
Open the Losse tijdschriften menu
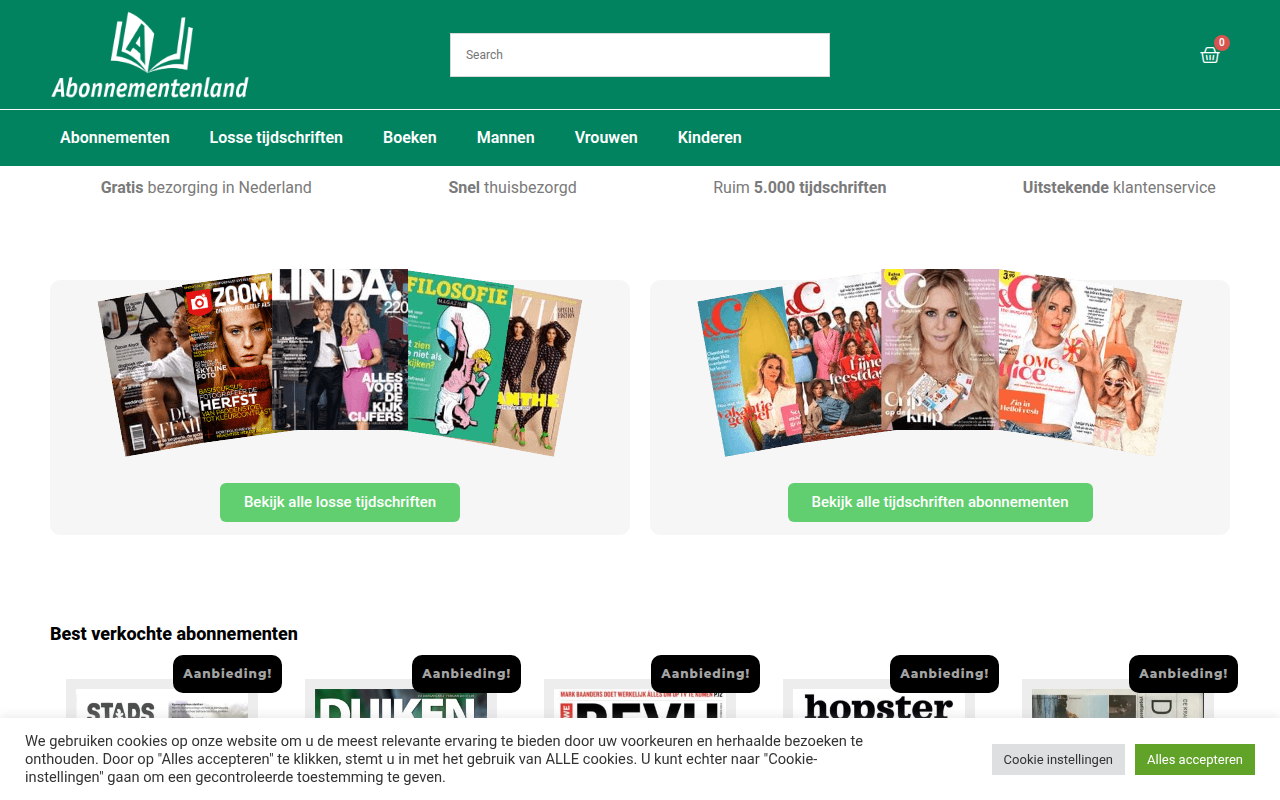pyautogui.click(x=276, y=138)
